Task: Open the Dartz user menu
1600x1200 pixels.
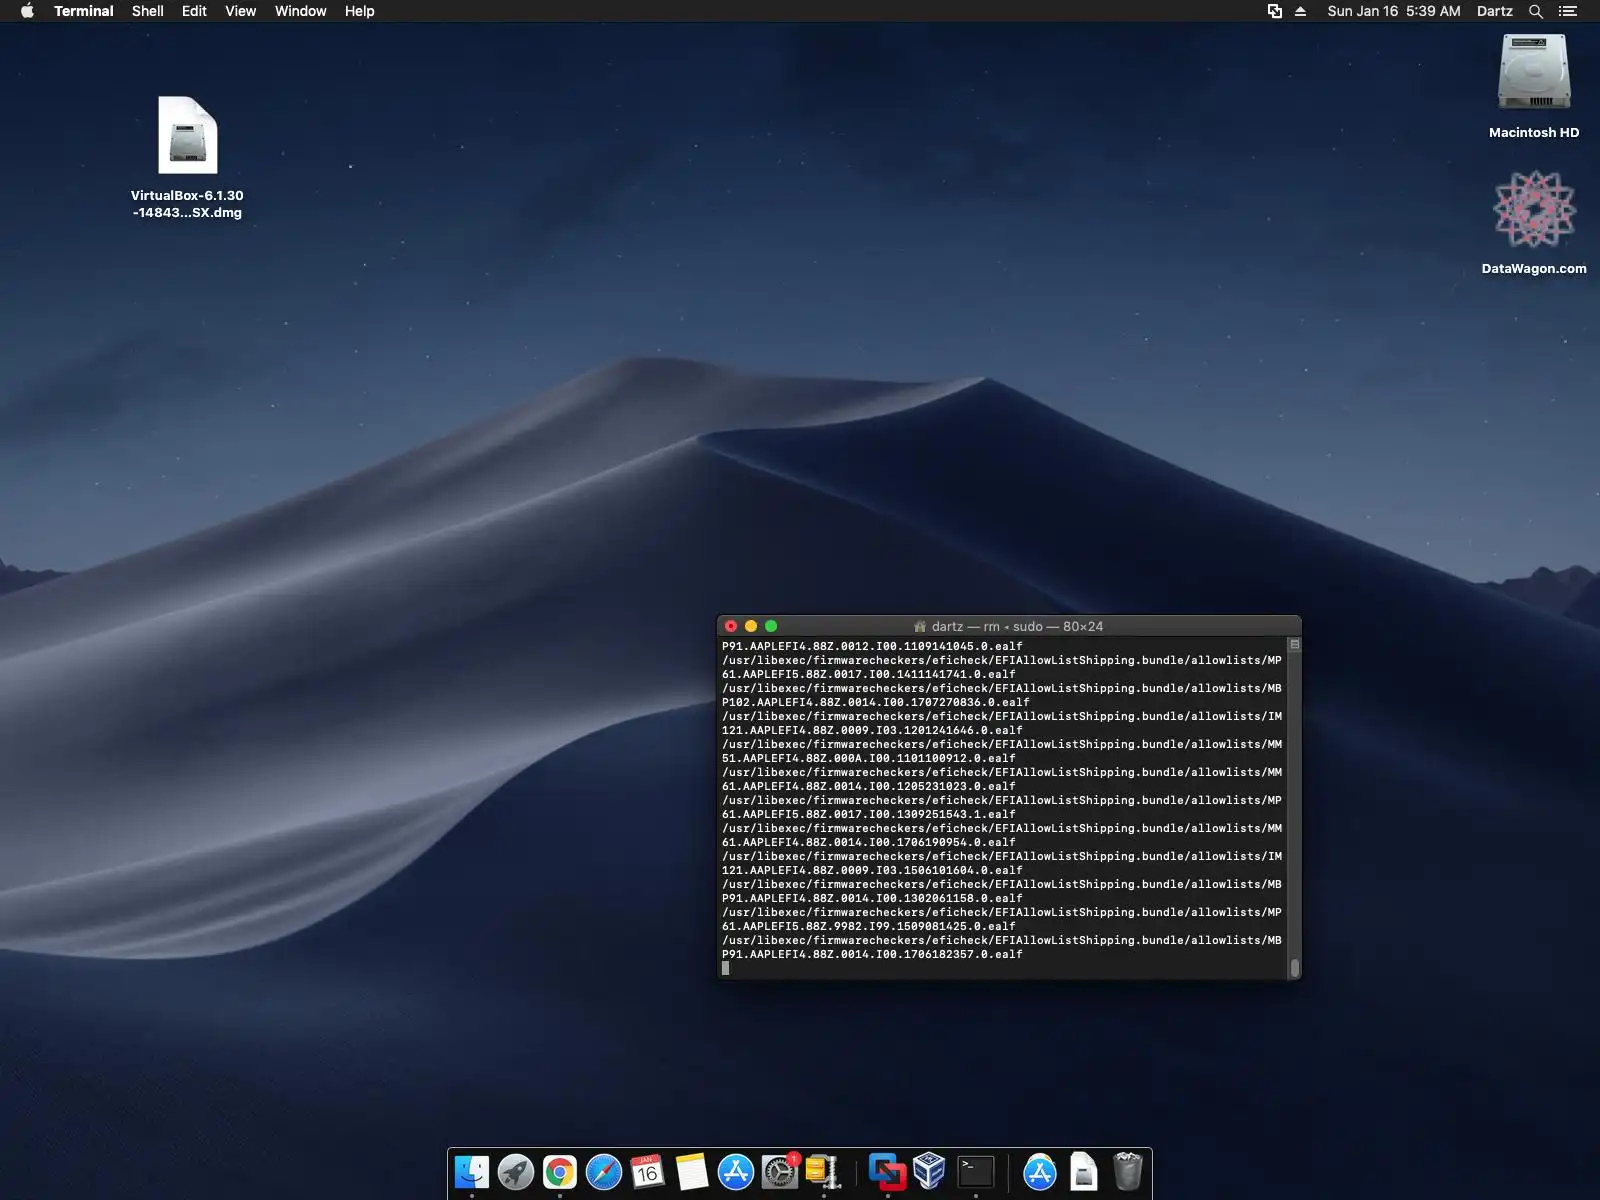Action: tap(1494, 11)
